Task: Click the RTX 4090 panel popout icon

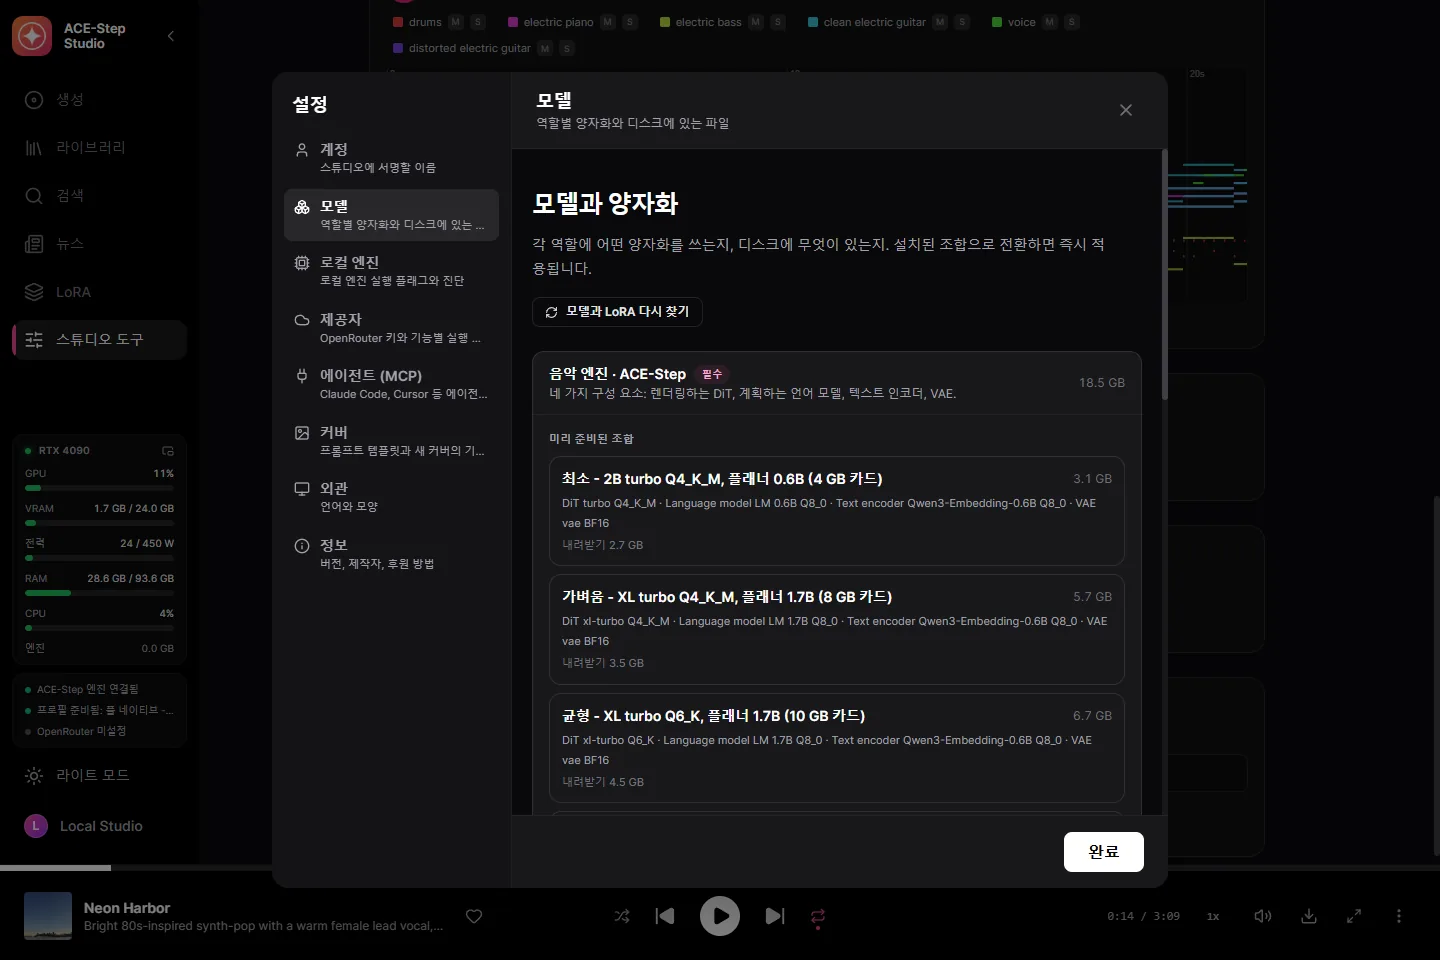Action: 168,451
